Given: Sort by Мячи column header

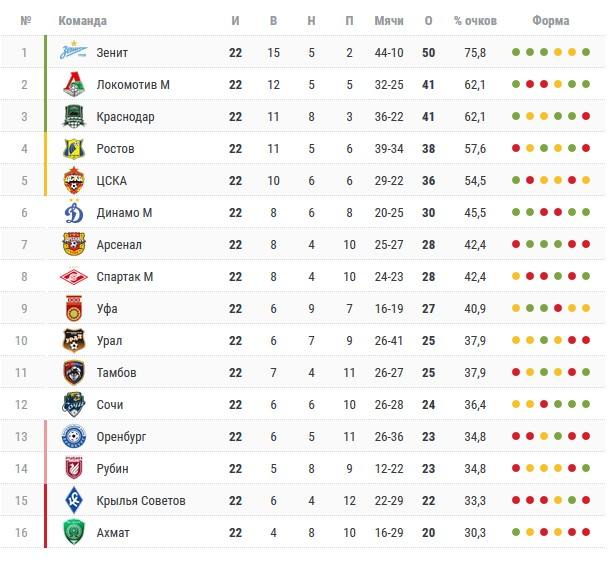Looking at the screenshot, I should pos(389,21).
